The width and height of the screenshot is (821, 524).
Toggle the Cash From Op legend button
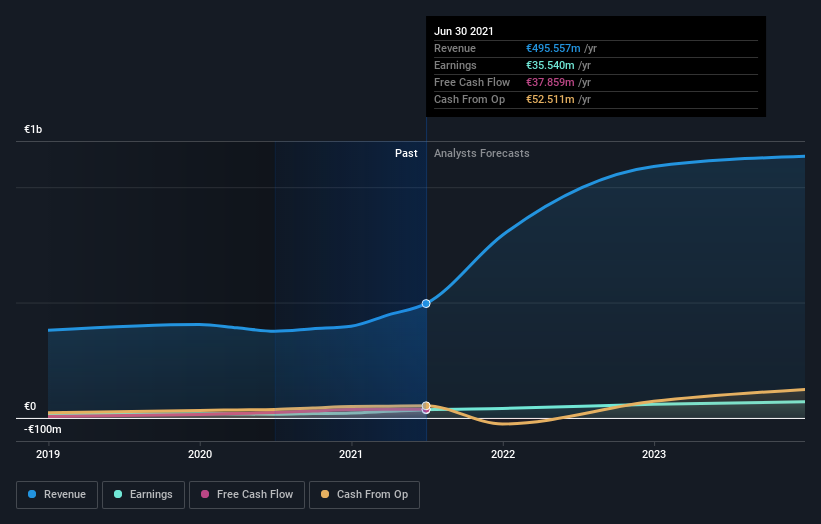[x=364, y=495]
